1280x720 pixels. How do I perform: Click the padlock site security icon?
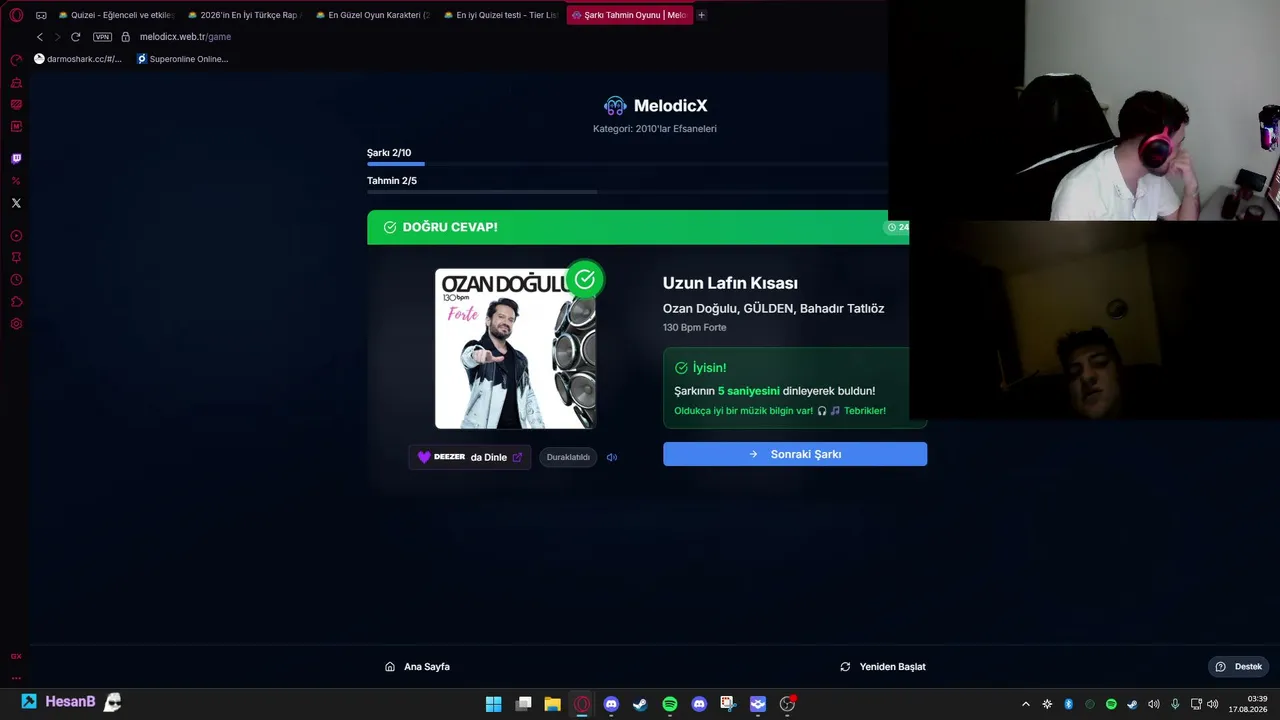pos(125,37)
